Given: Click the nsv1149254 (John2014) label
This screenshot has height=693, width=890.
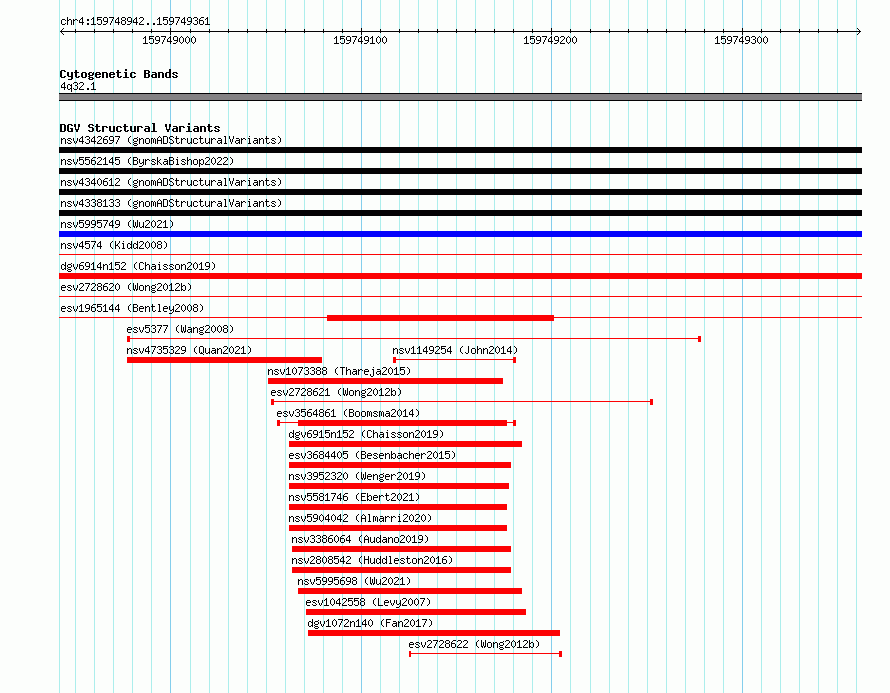Looking at the screenshot, I should (455, 350).
